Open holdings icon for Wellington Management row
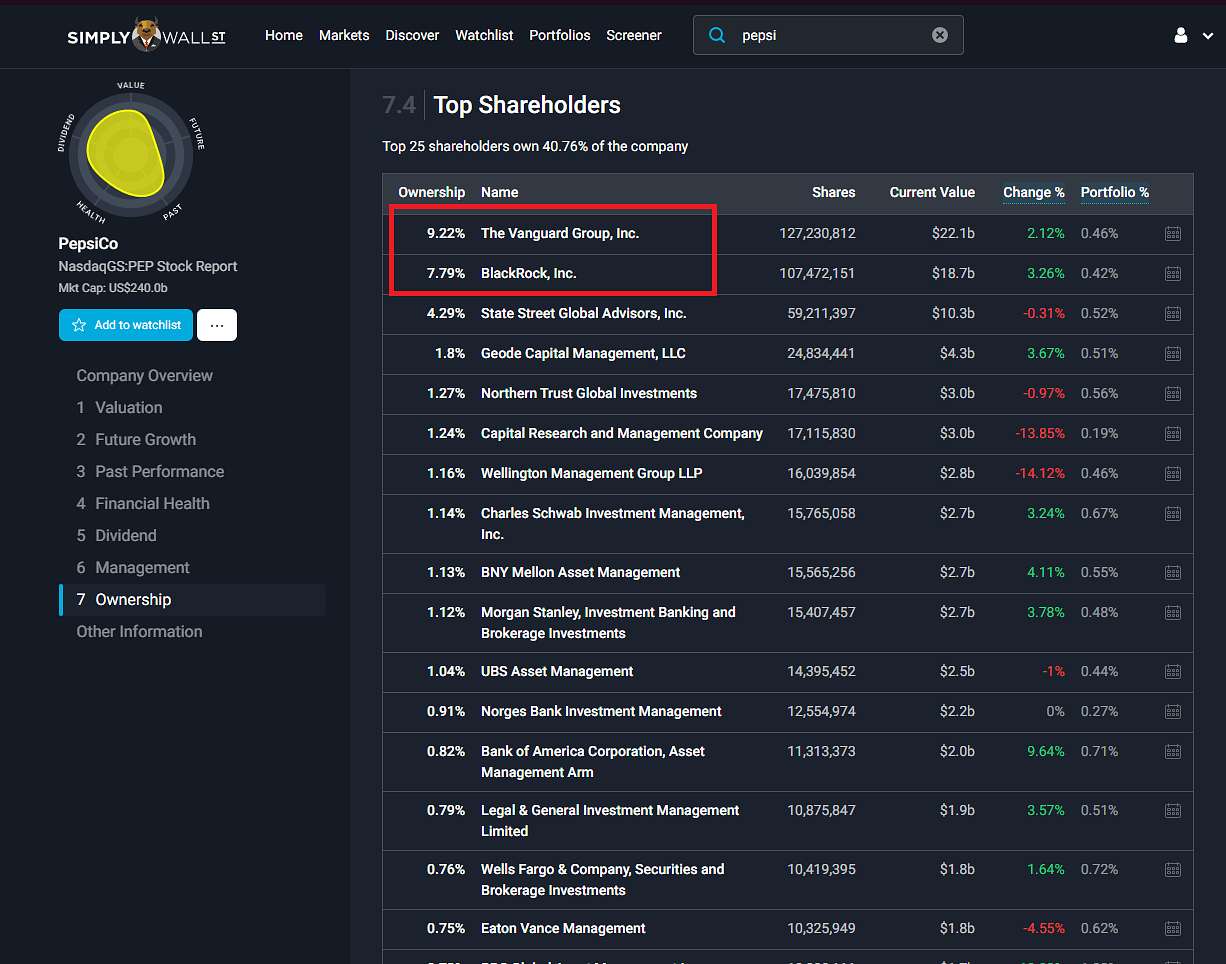Screen dimensions: 1226x964 pyautogui.click(x=1173, y=473)
